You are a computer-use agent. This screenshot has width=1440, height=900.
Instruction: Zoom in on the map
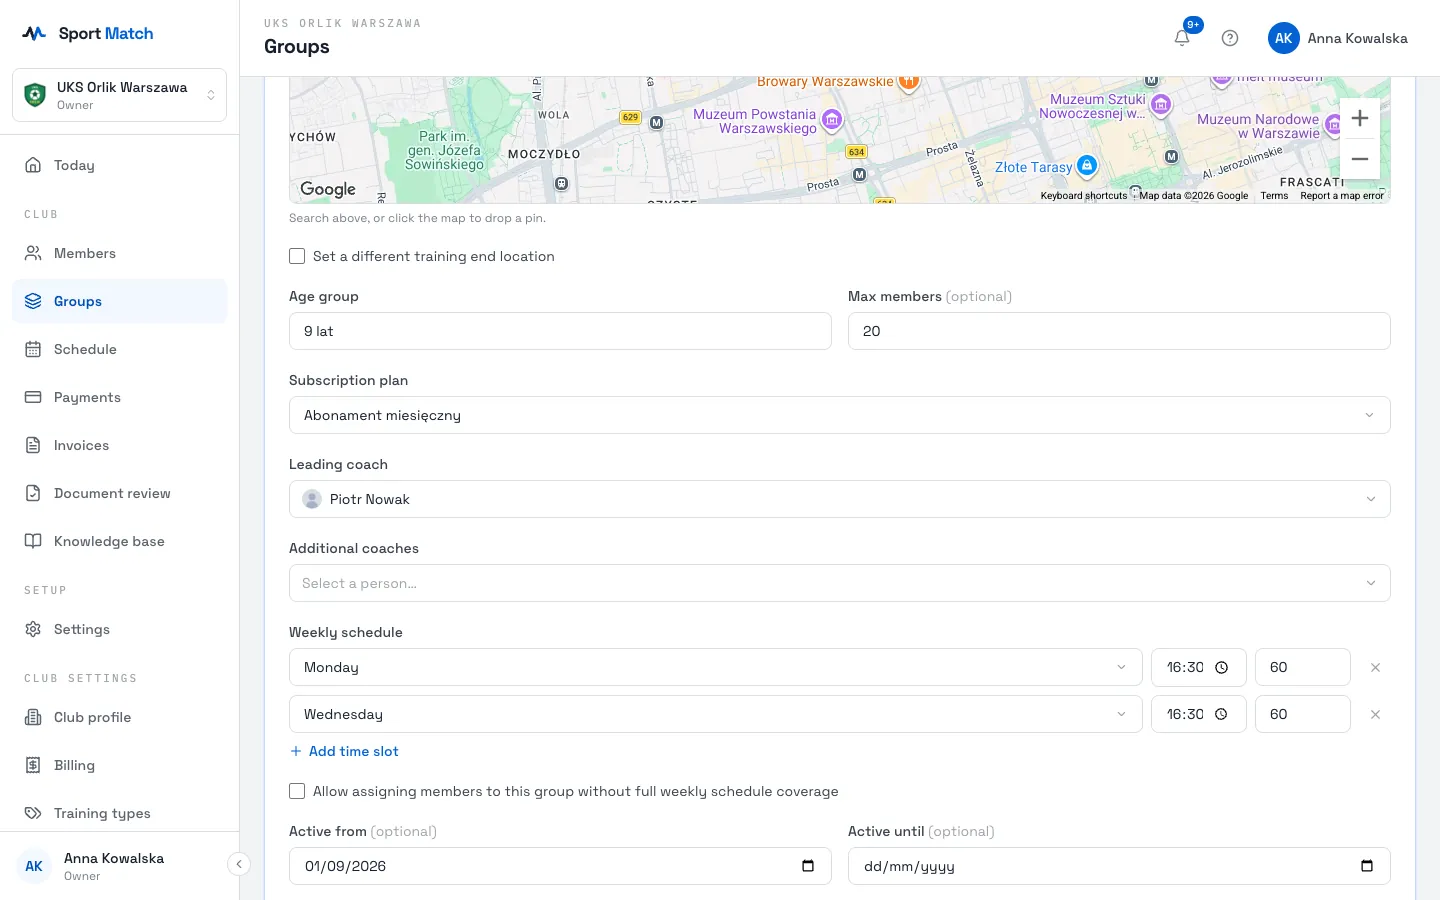click(1360, 118)
